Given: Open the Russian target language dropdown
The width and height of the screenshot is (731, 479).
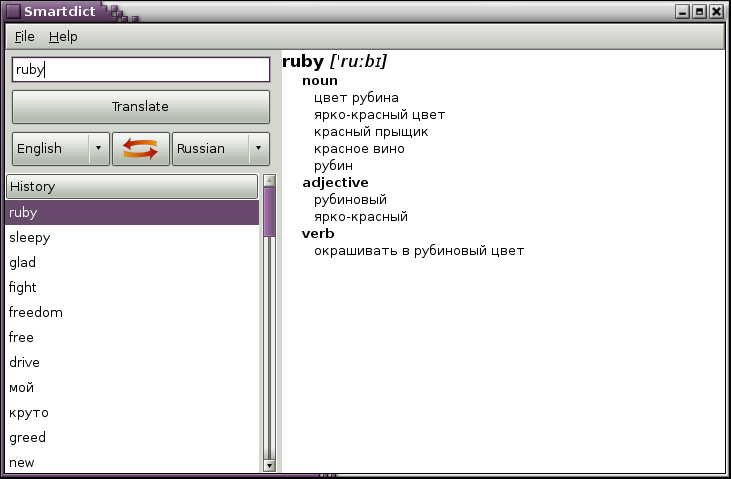Looking at the screenshot, I should click(221, 149).
